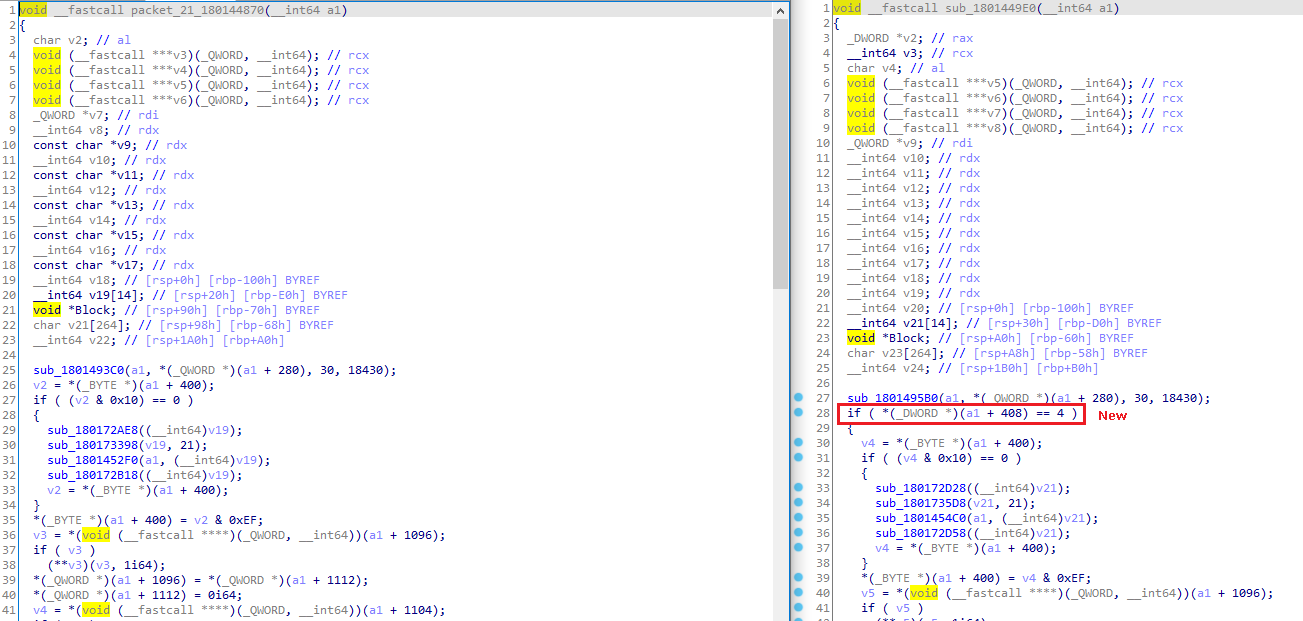Click breakpoint dot beside sub_1801454C0 call line

point(798,518)
